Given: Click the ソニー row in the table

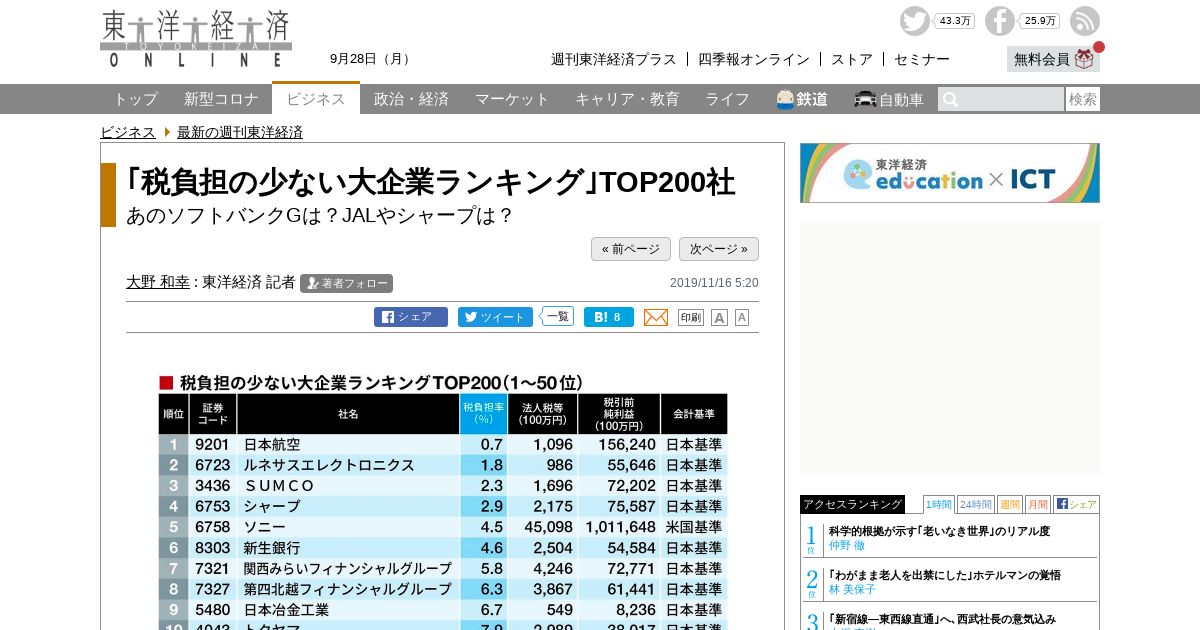Looking at the screenshot, I should point(443,526).
